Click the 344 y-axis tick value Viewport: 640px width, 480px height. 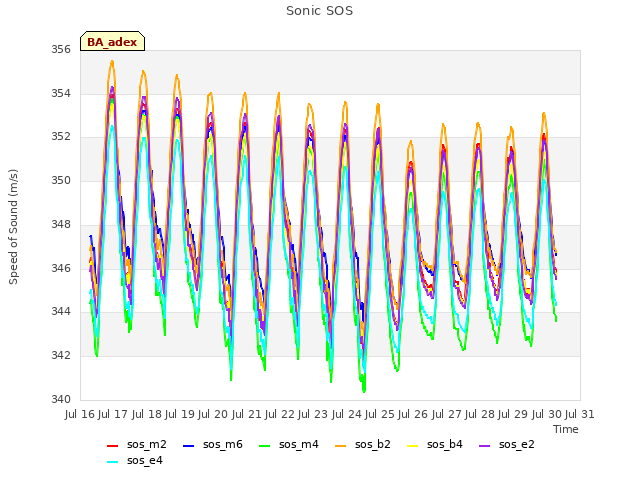pos(61,312)
